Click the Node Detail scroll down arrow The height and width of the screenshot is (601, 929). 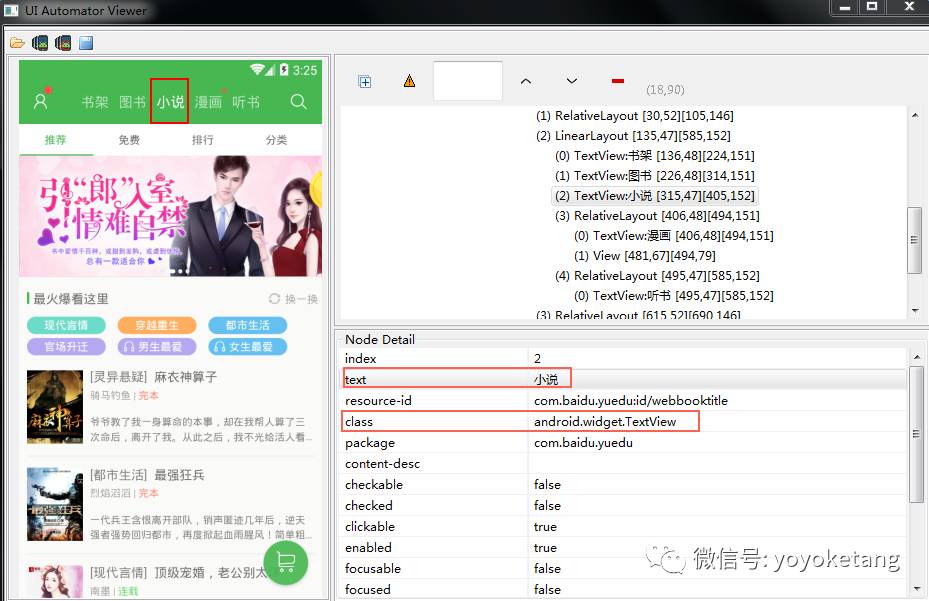(x=917, y=589)
